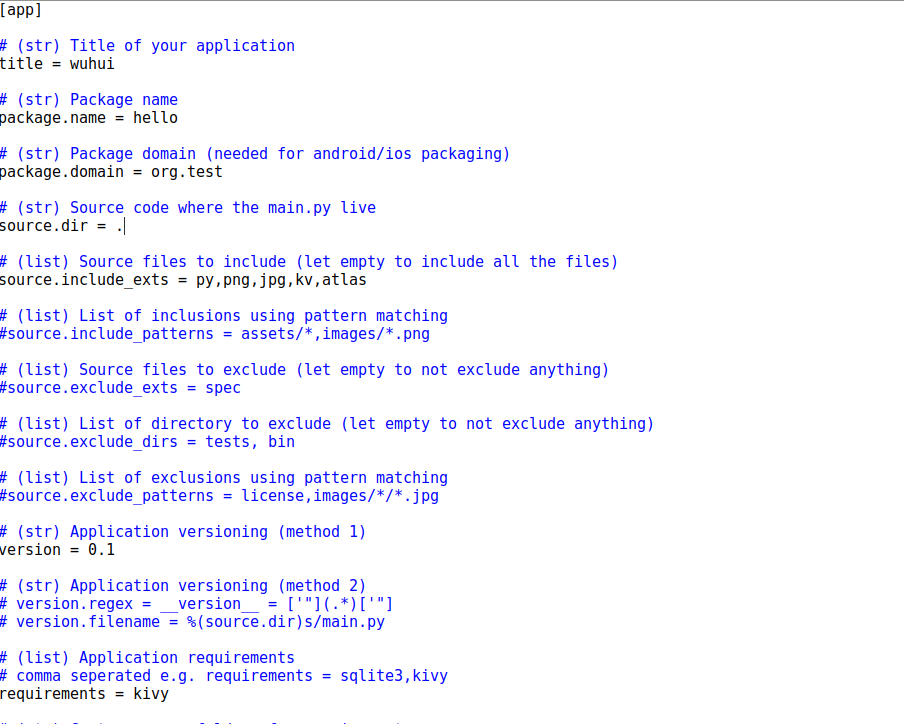904x724 pixels.
Task: Place cursor on the source.dir = . line
Action: pos(60,225)
